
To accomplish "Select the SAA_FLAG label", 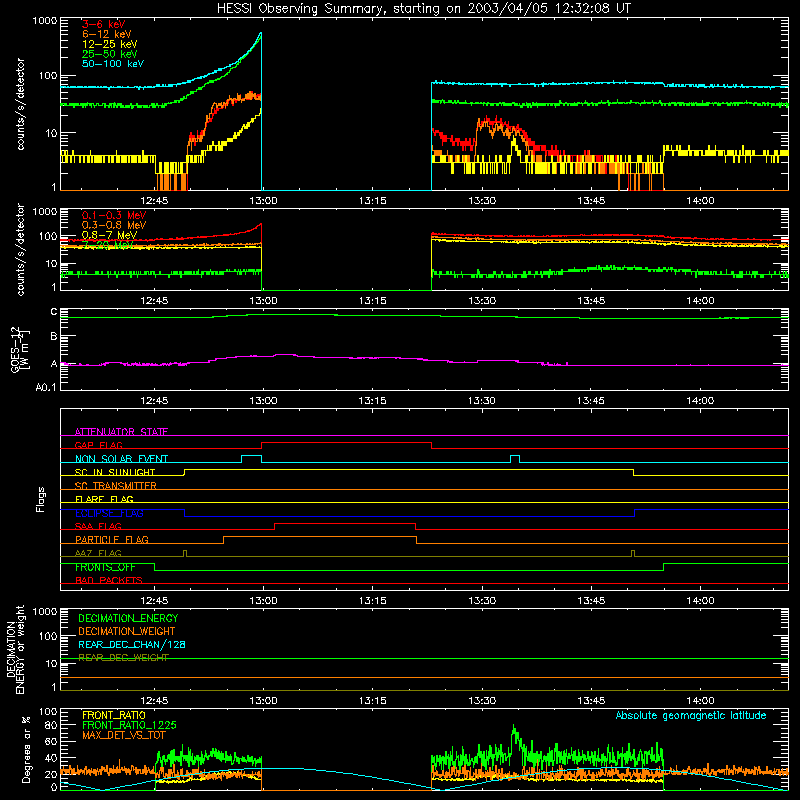I will coord(98,526).
